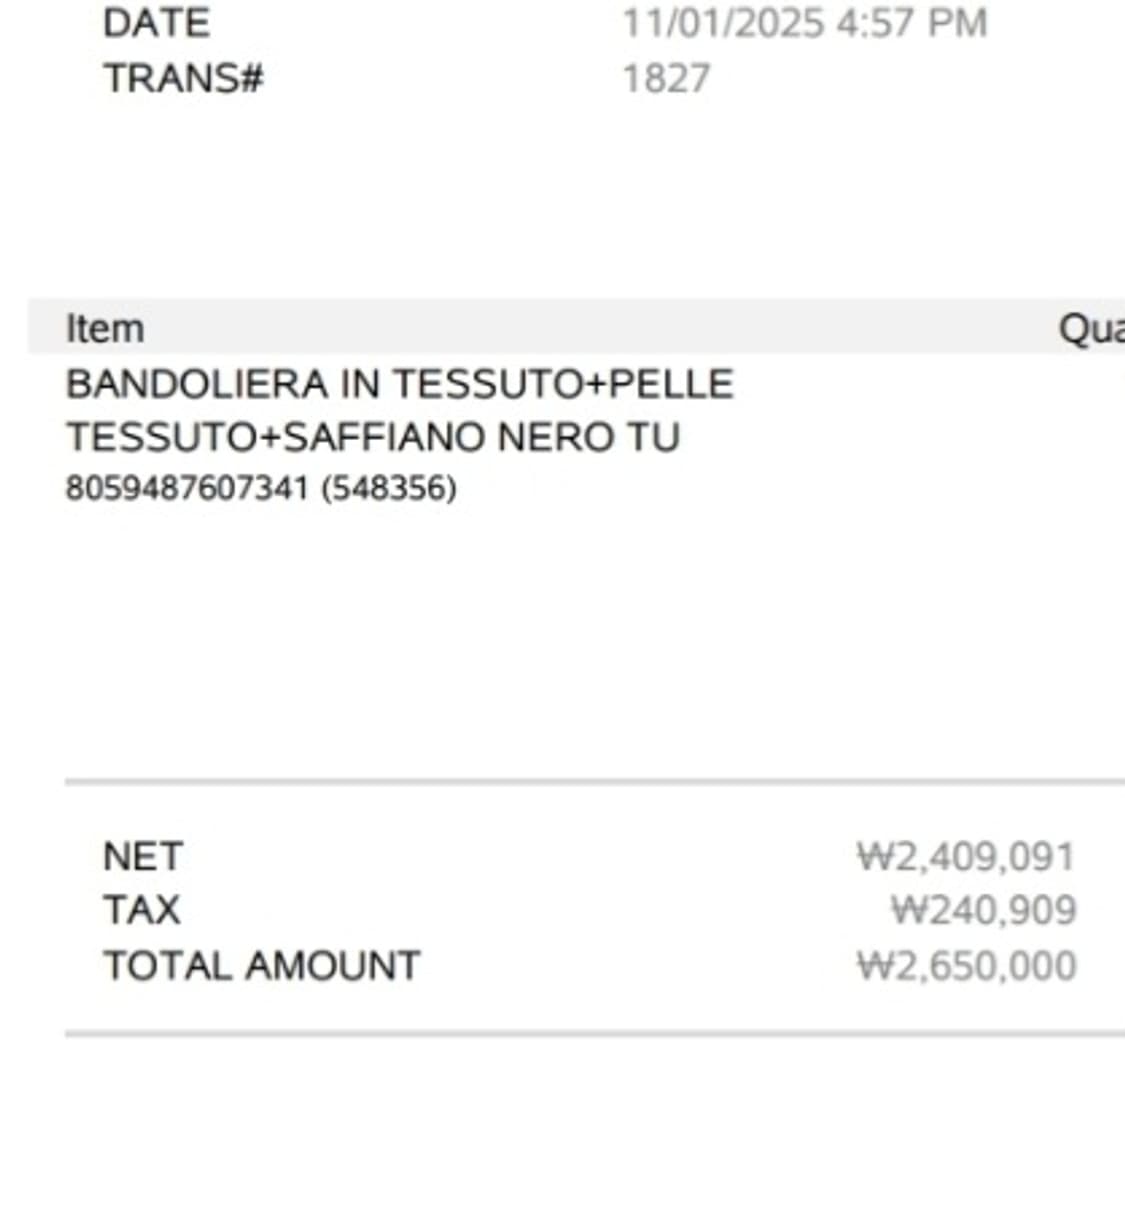
Task: Select the 11/01/2025 date value
Action: [x=723, y=23]
